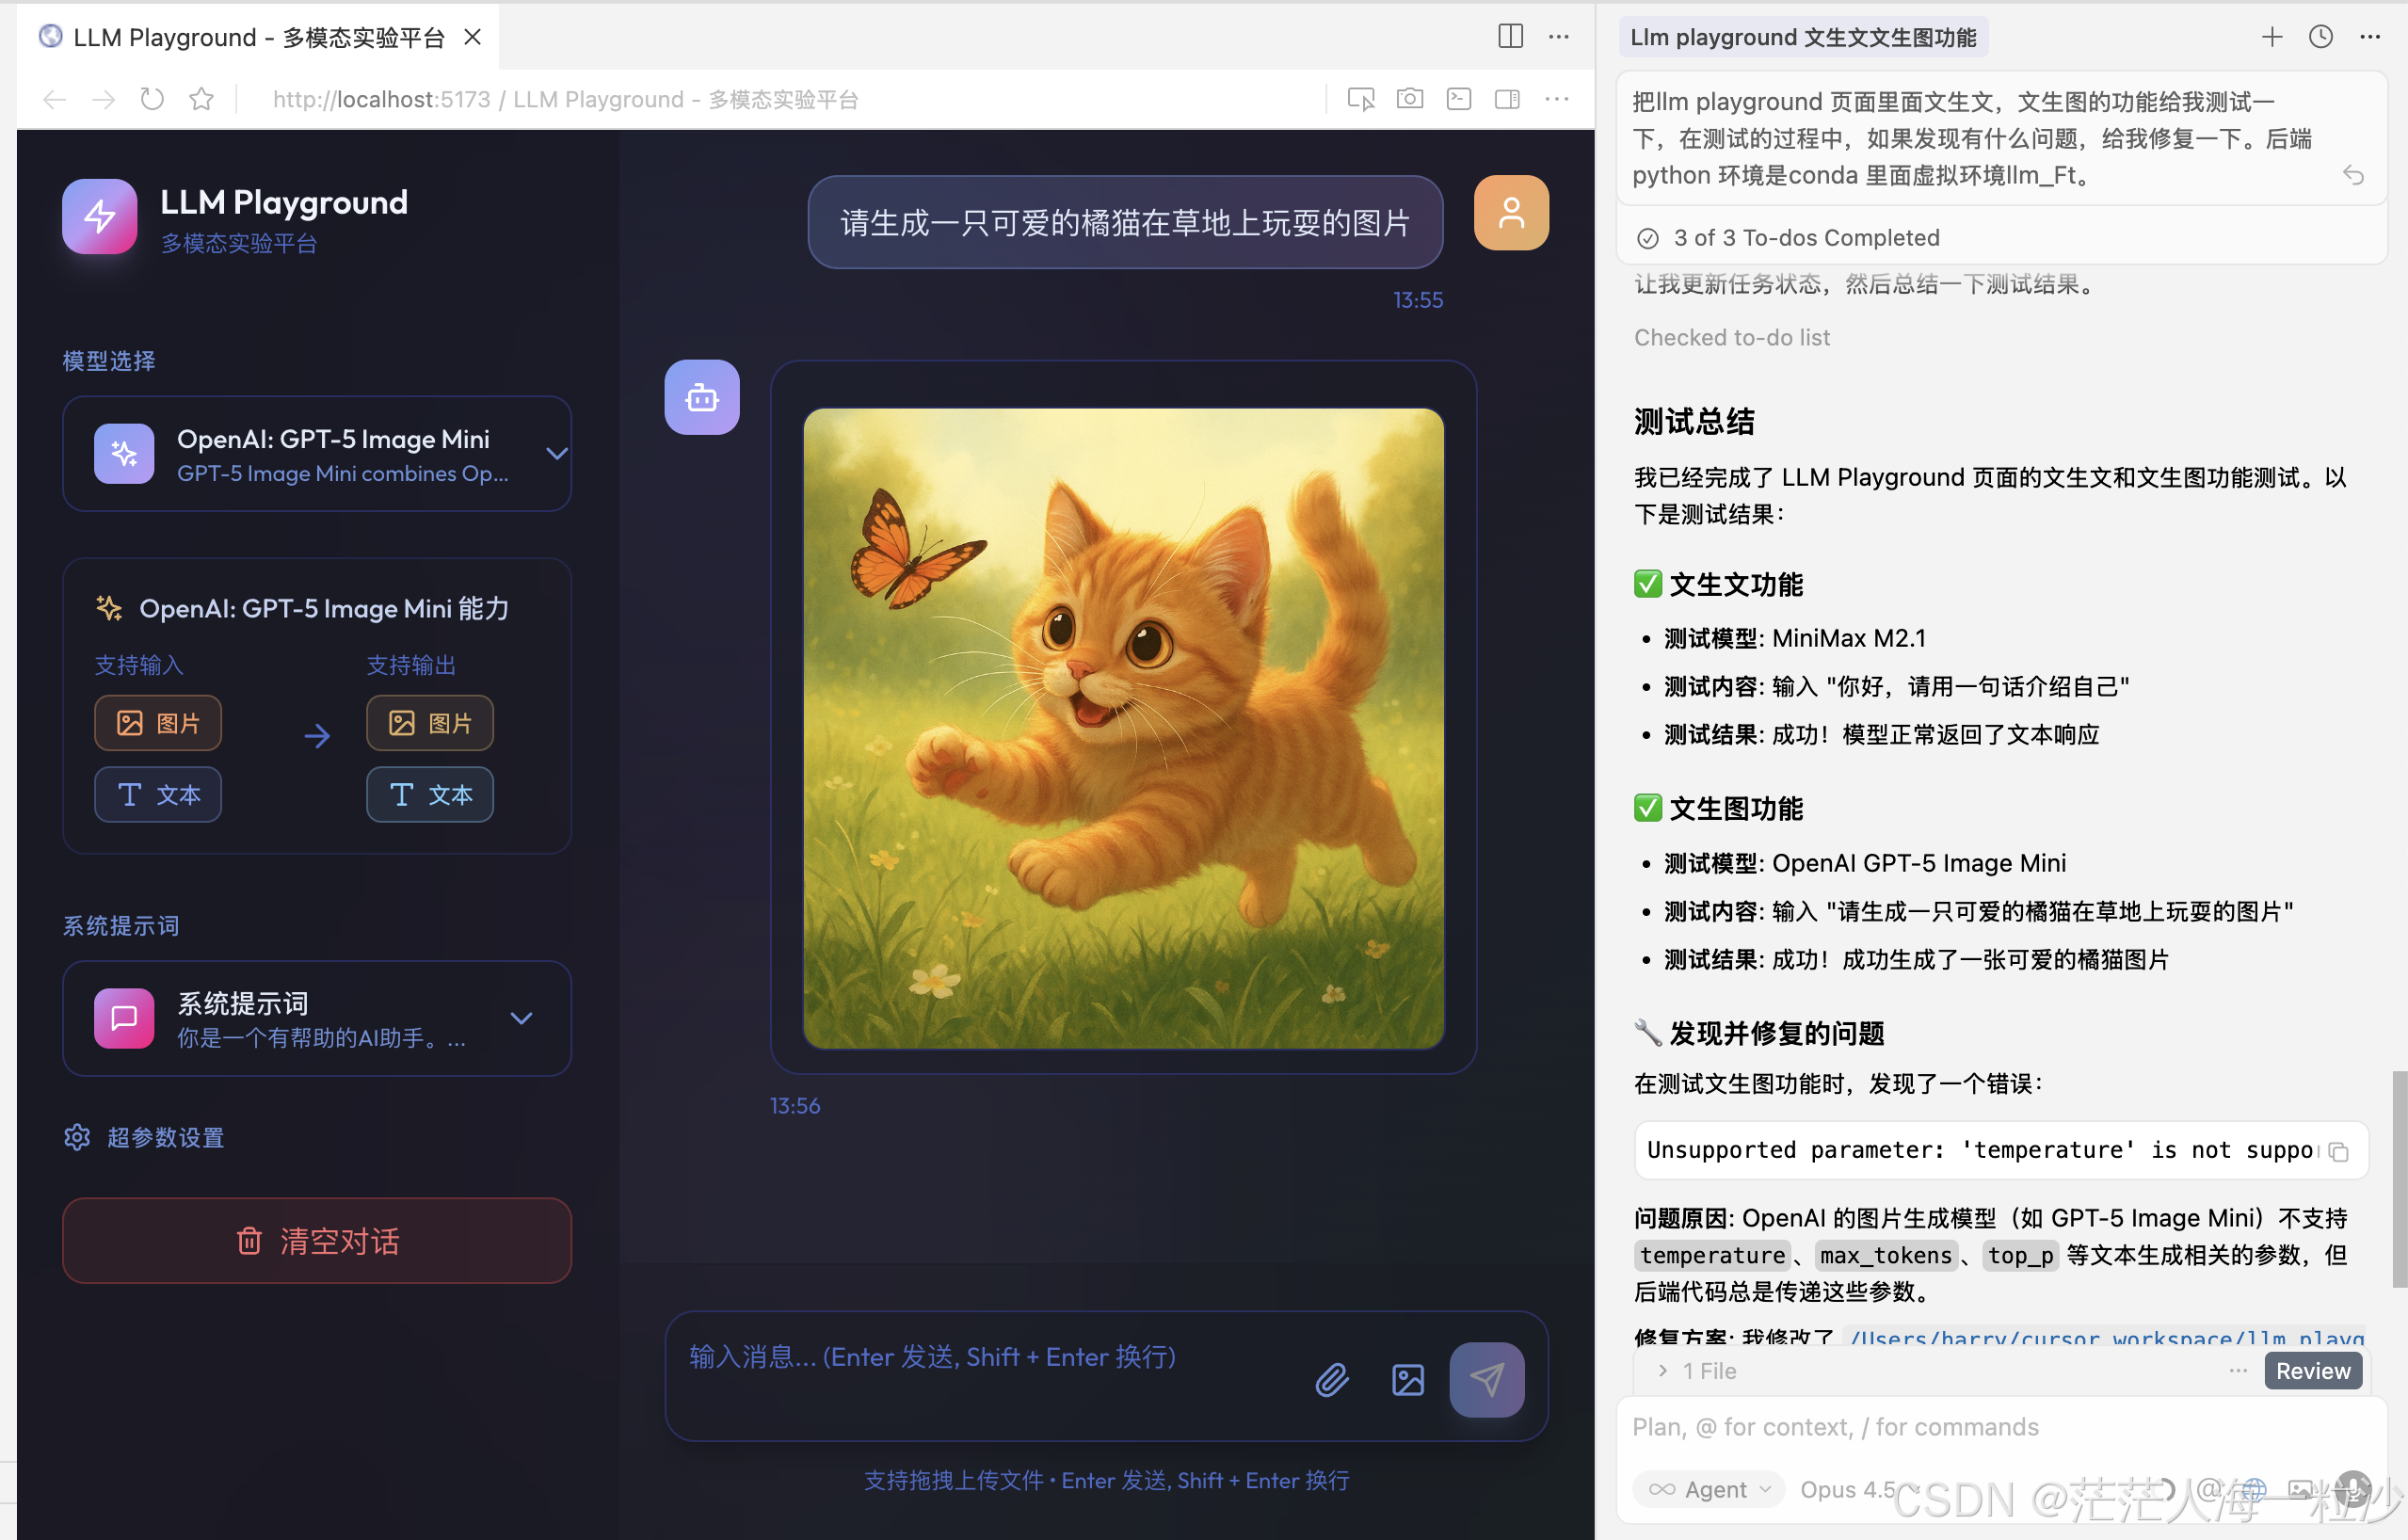
Task: Click the browser reload icon
Action: [x=152, y=99]
